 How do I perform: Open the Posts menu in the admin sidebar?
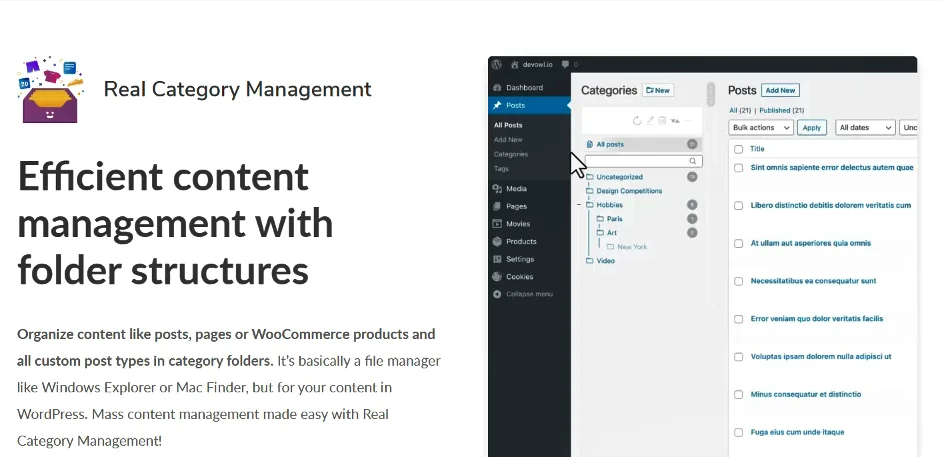529,106
